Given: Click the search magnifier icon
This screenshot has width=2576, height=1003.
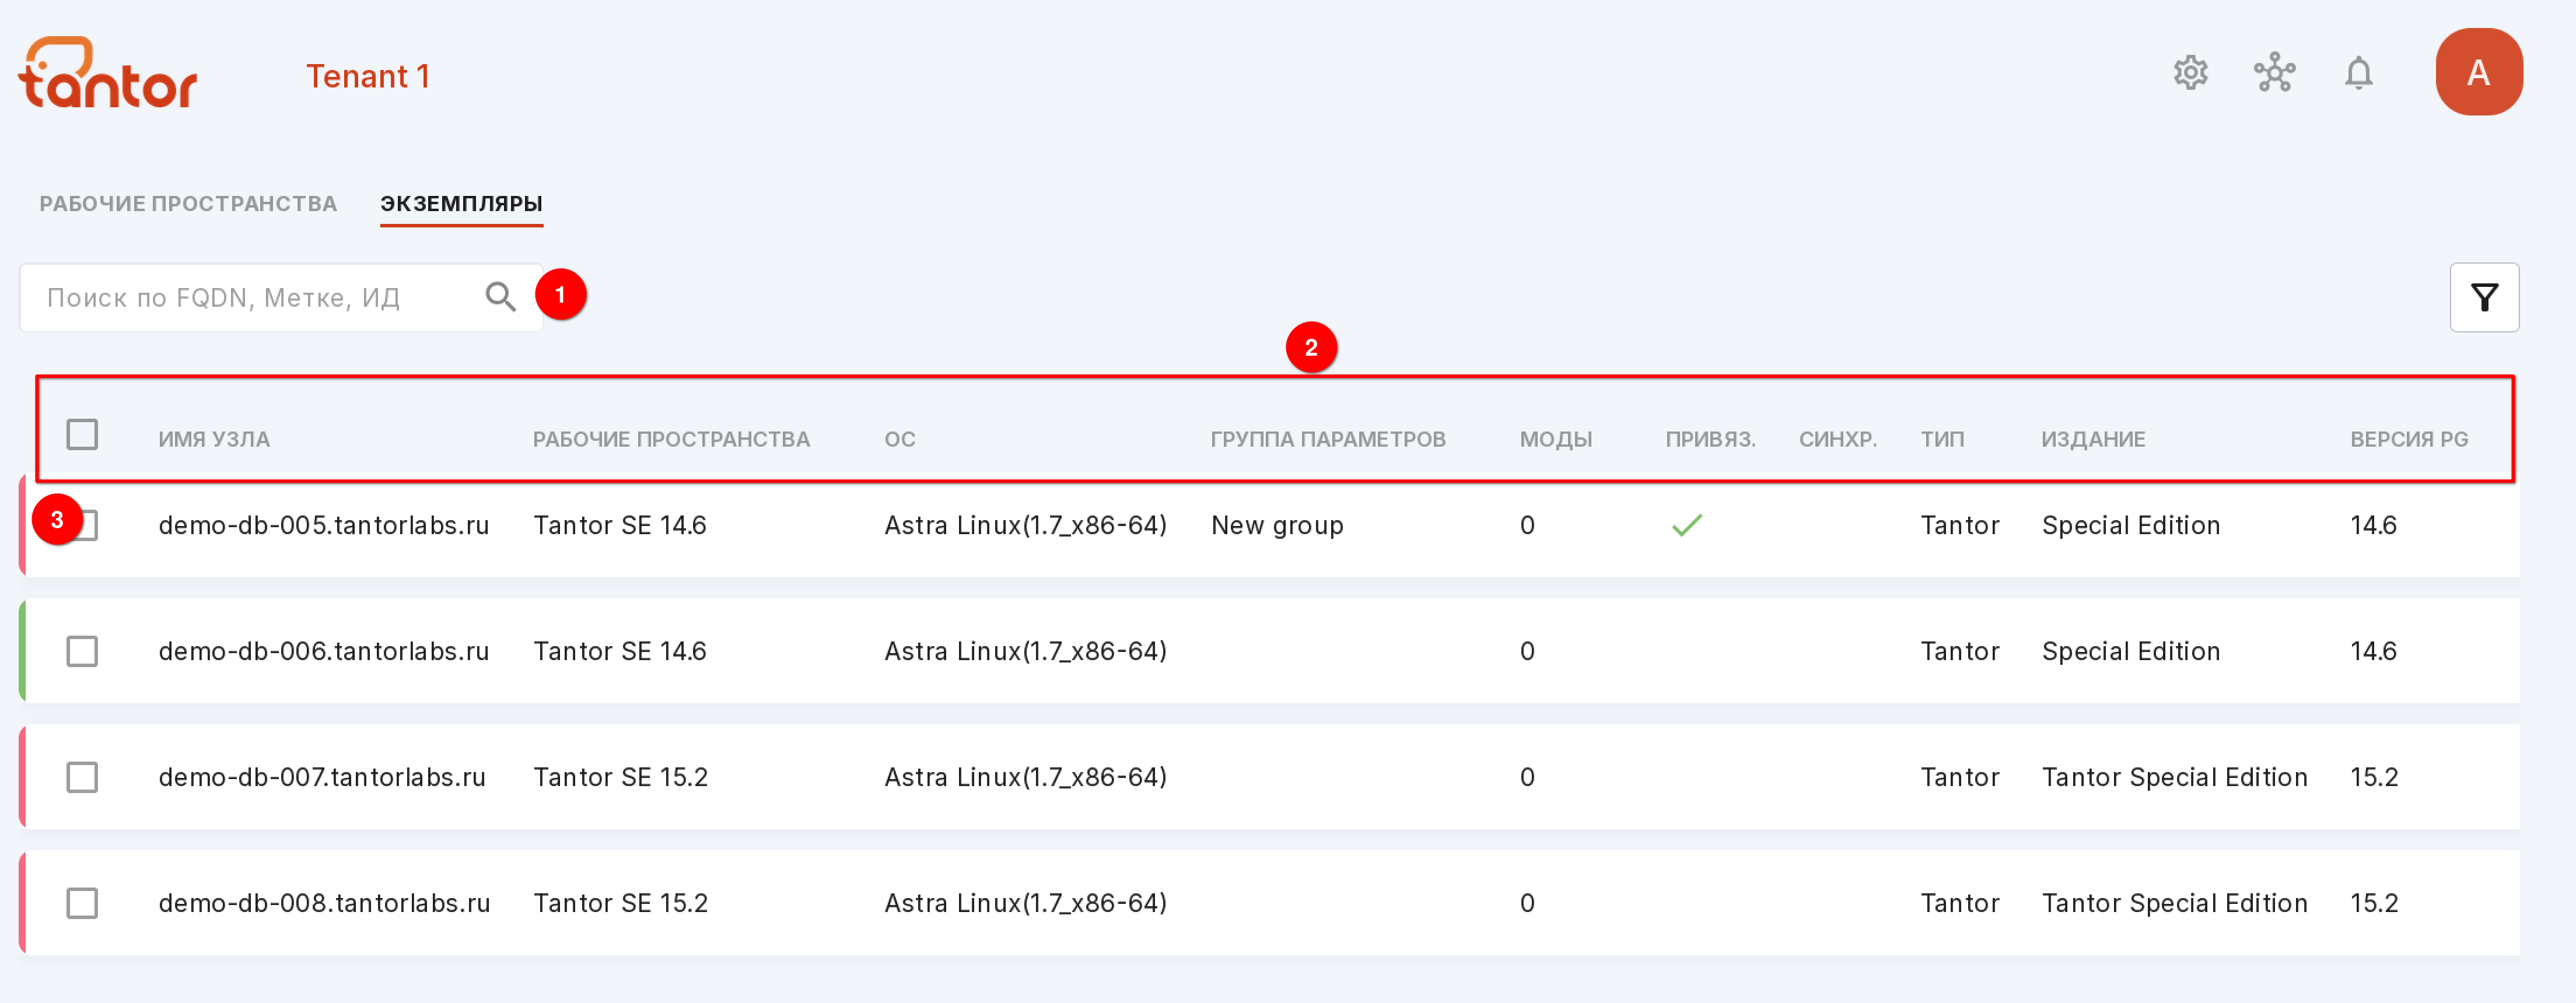Looking at the screenshot, I should tap(500, 297).
